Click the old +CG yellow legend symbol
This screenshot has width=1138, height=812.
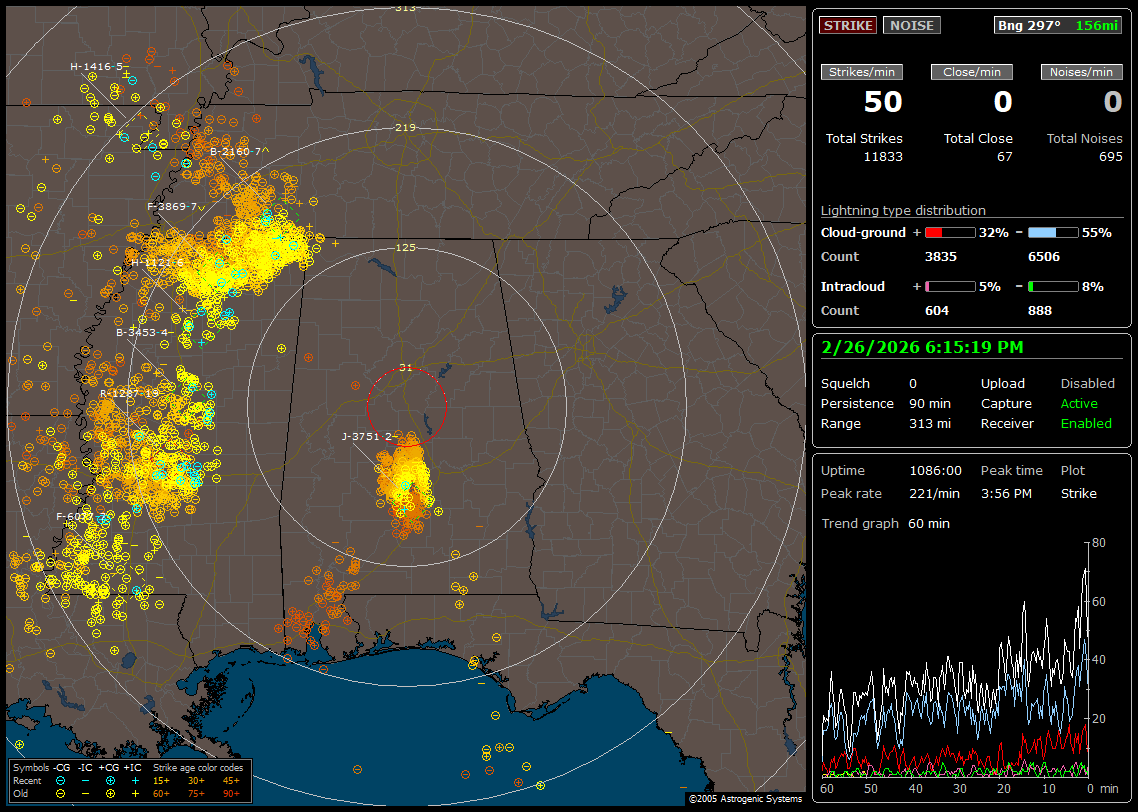(x=110, y=793)
